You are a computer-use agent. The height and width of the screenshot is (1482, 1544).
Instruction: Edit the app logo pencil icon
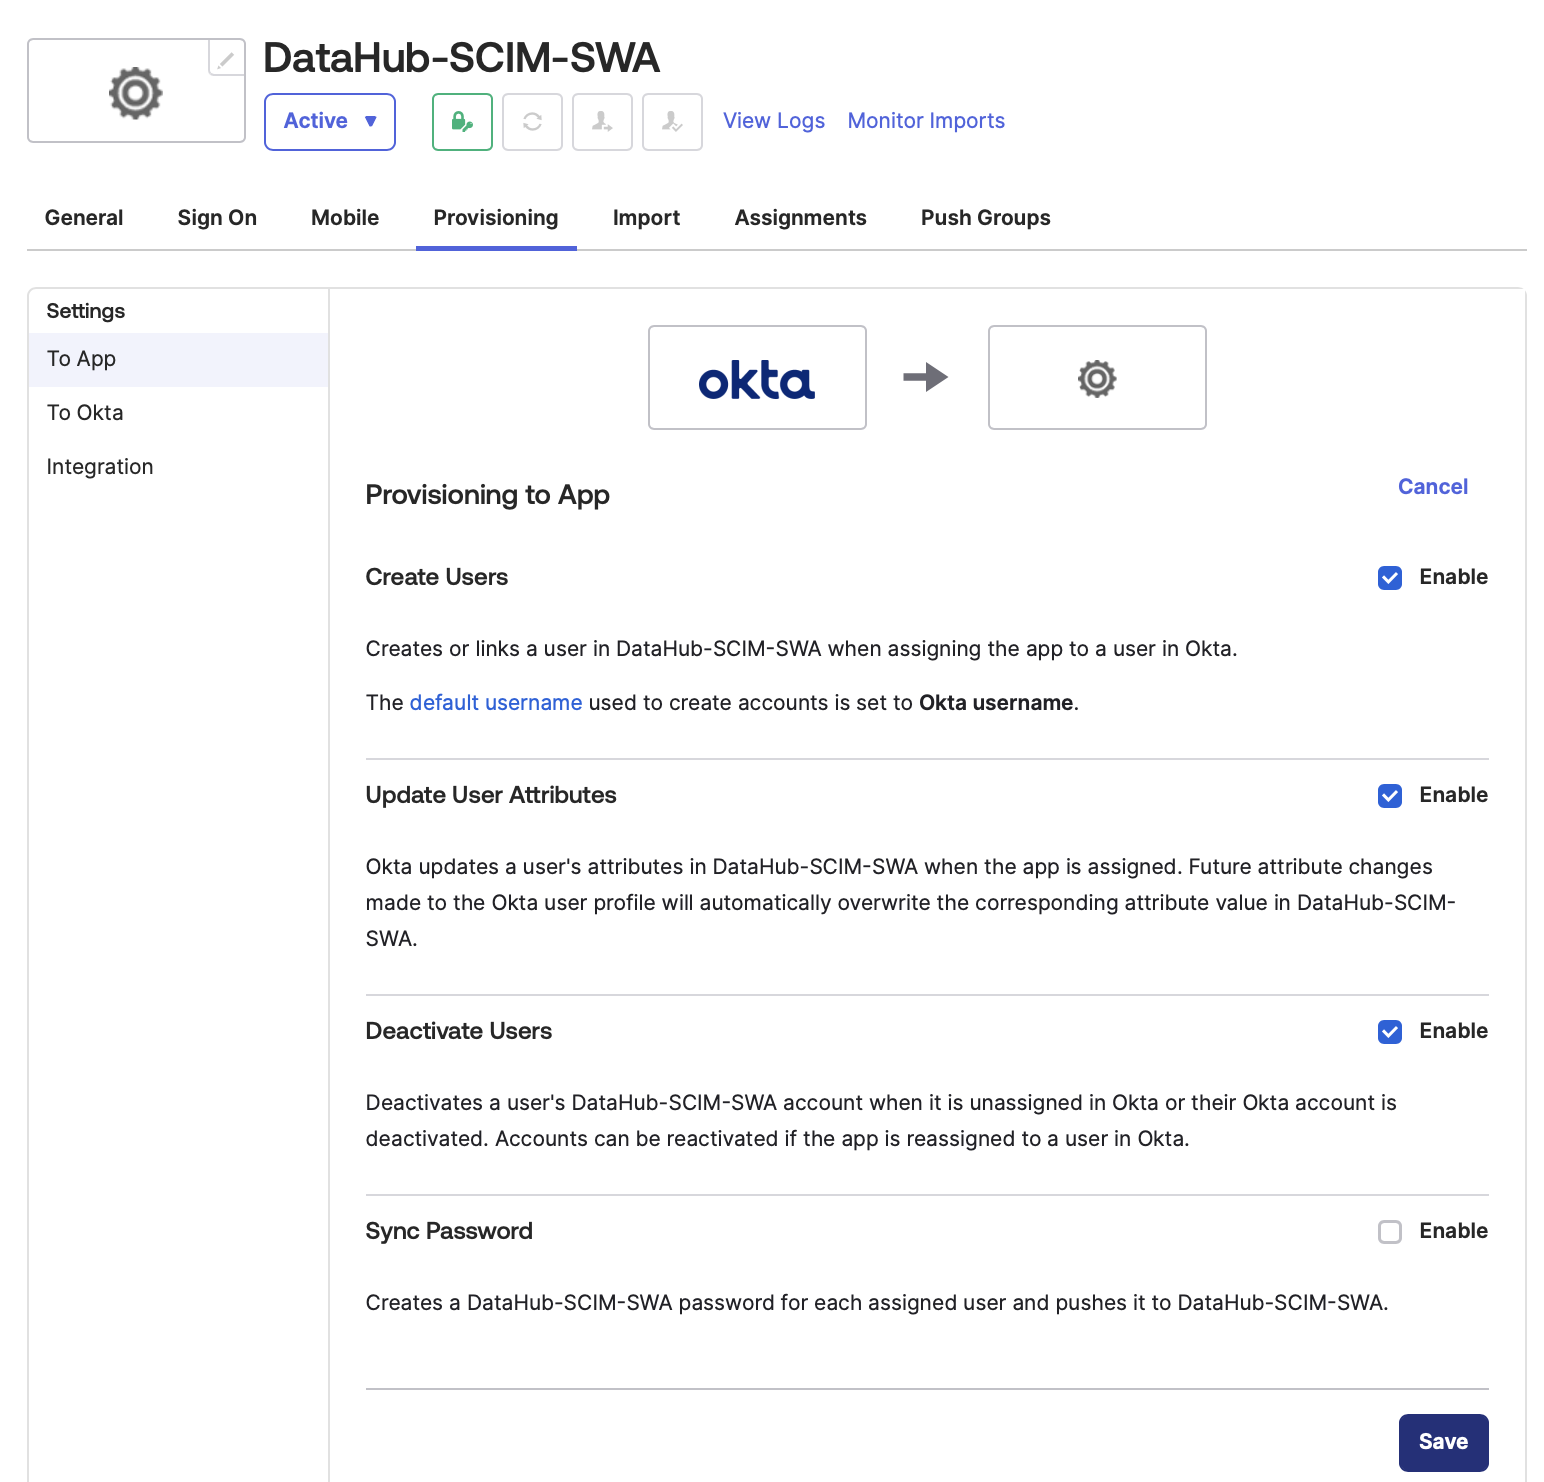(x=226, y=58)
